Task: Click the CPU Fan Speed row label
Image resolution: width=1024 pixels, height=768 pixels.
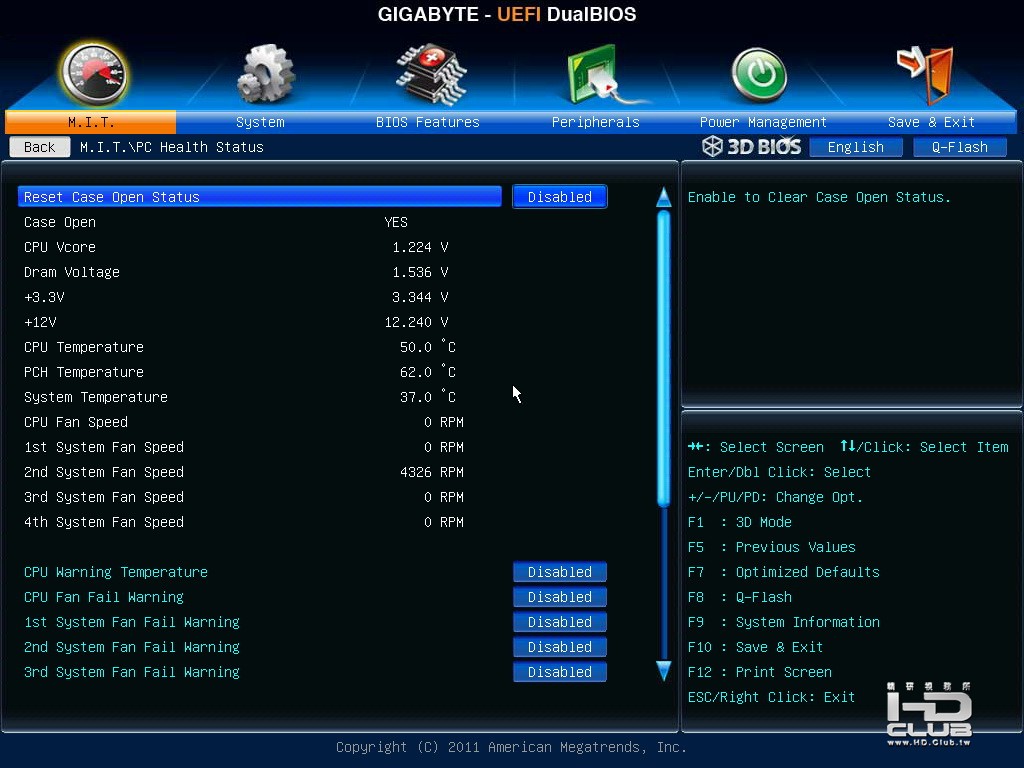Action: coord(76,422)
